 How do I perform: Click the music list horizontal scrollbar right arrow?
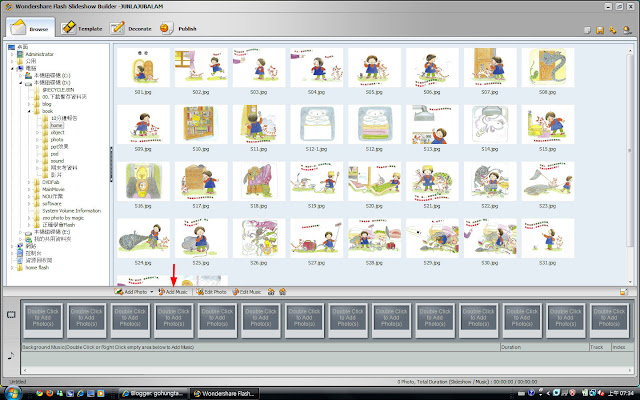631,370
